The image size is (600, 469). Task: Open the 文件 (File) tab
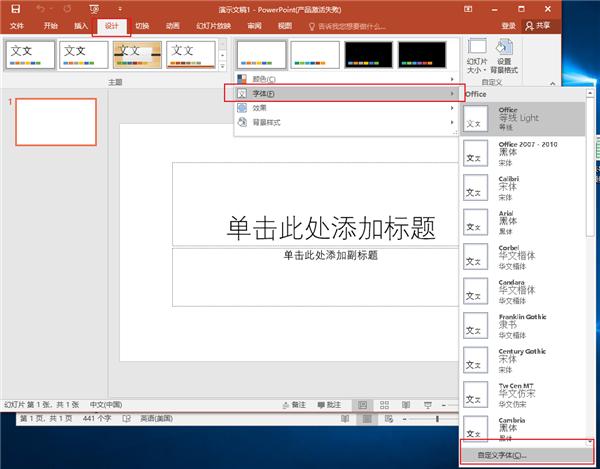pyautogui.click(x=16, y=26)
